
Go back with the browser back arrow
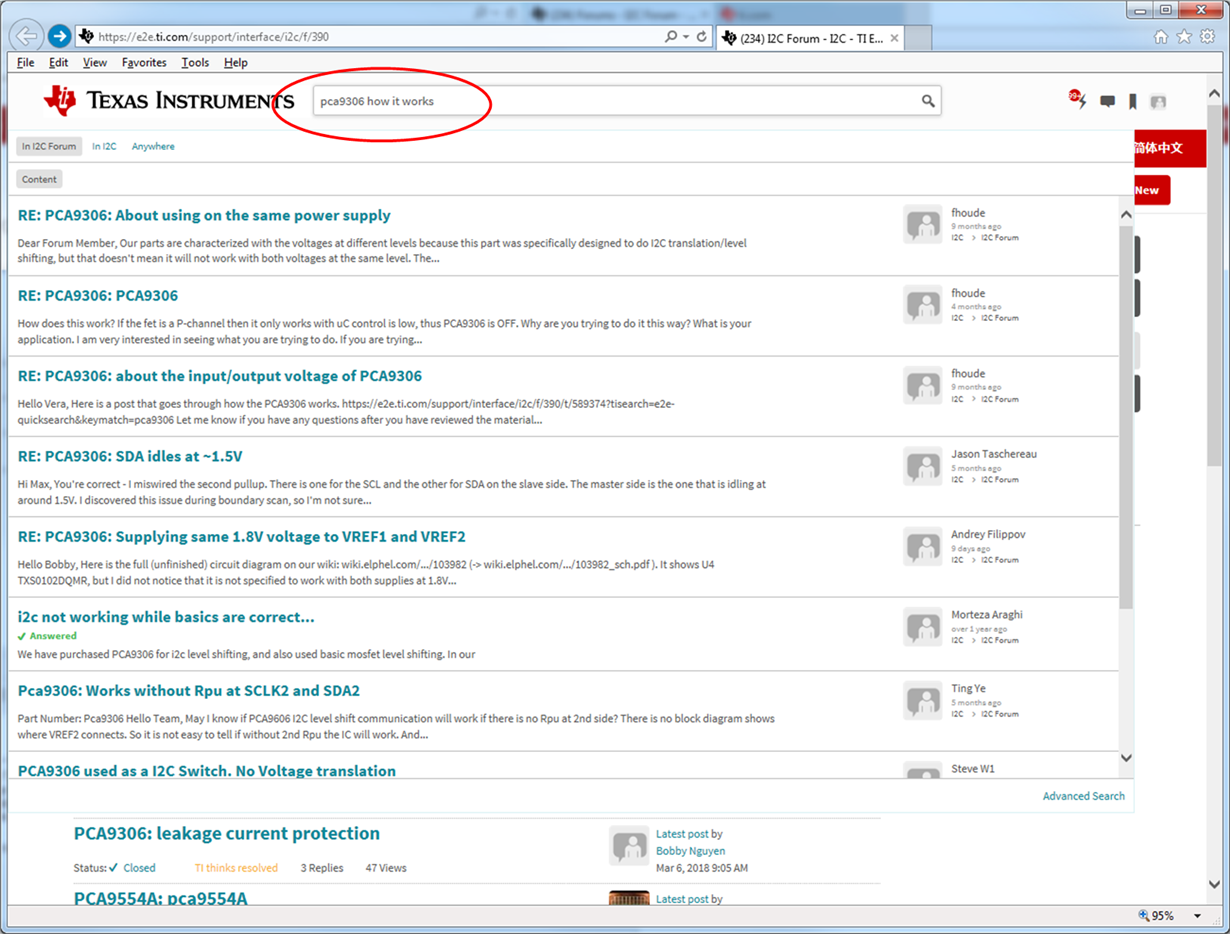click(x=26, y=36)
